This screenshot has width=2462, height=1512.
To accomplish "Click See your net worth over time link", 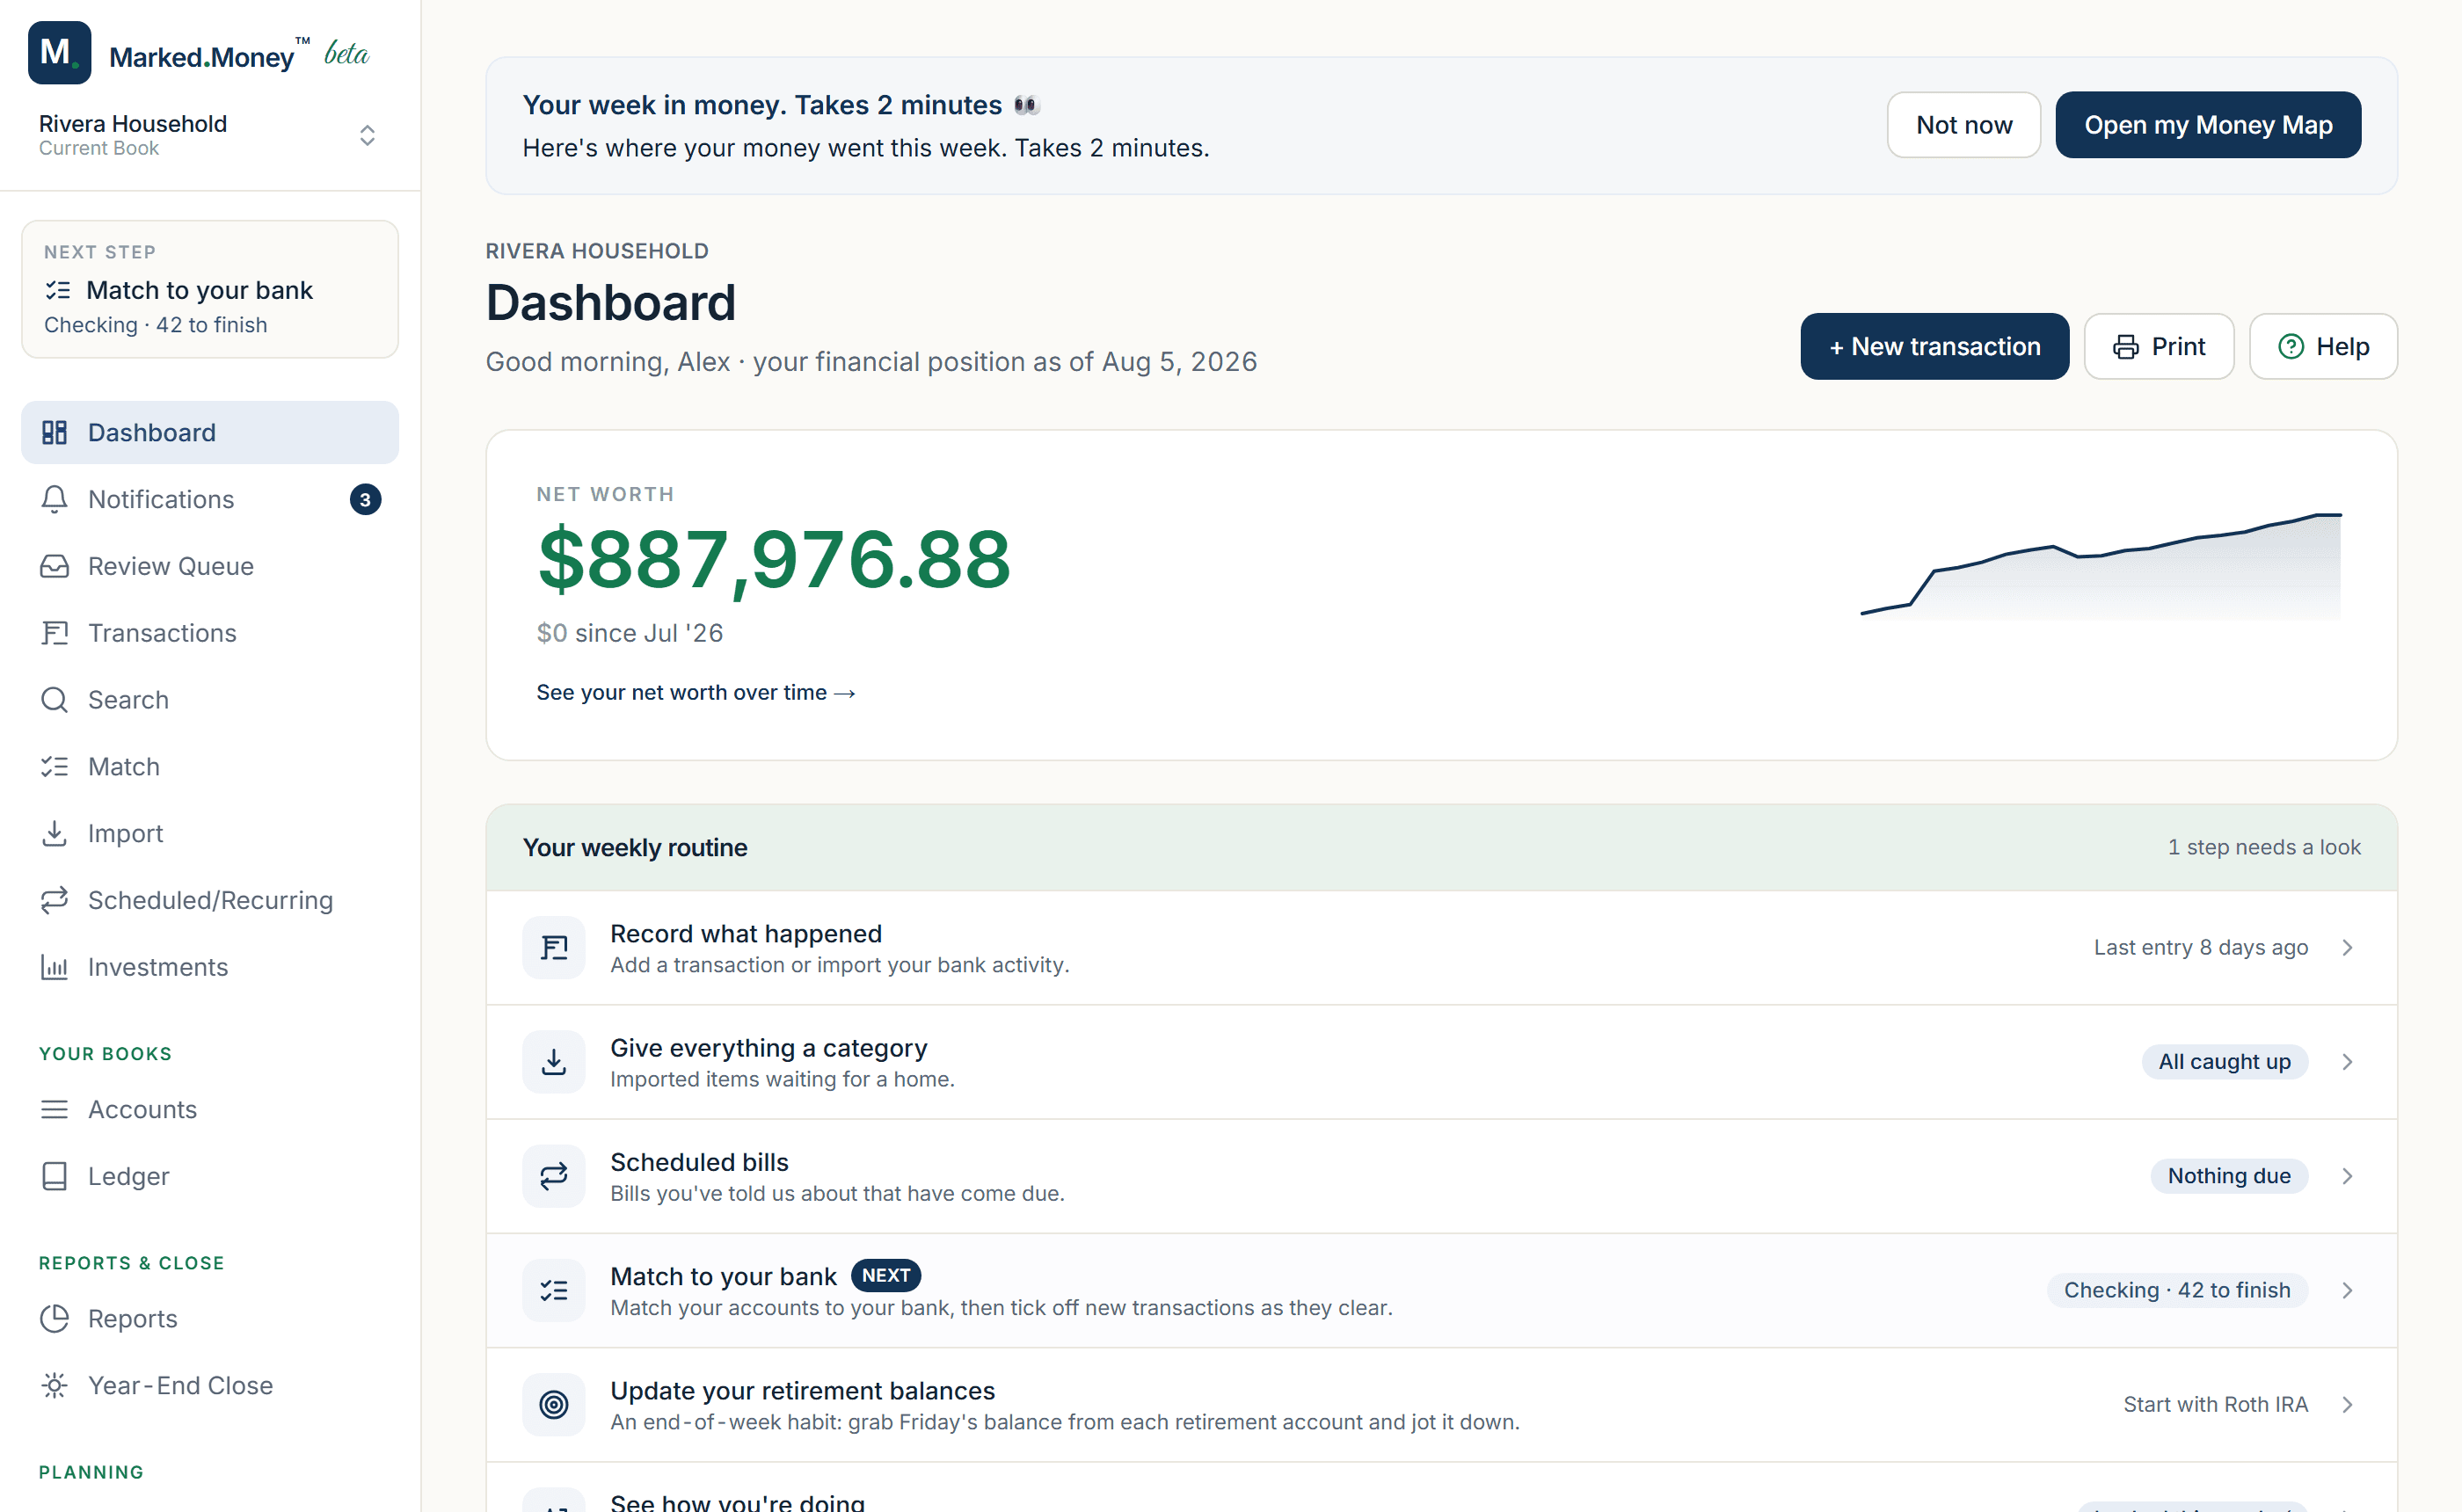I will 695,692.
